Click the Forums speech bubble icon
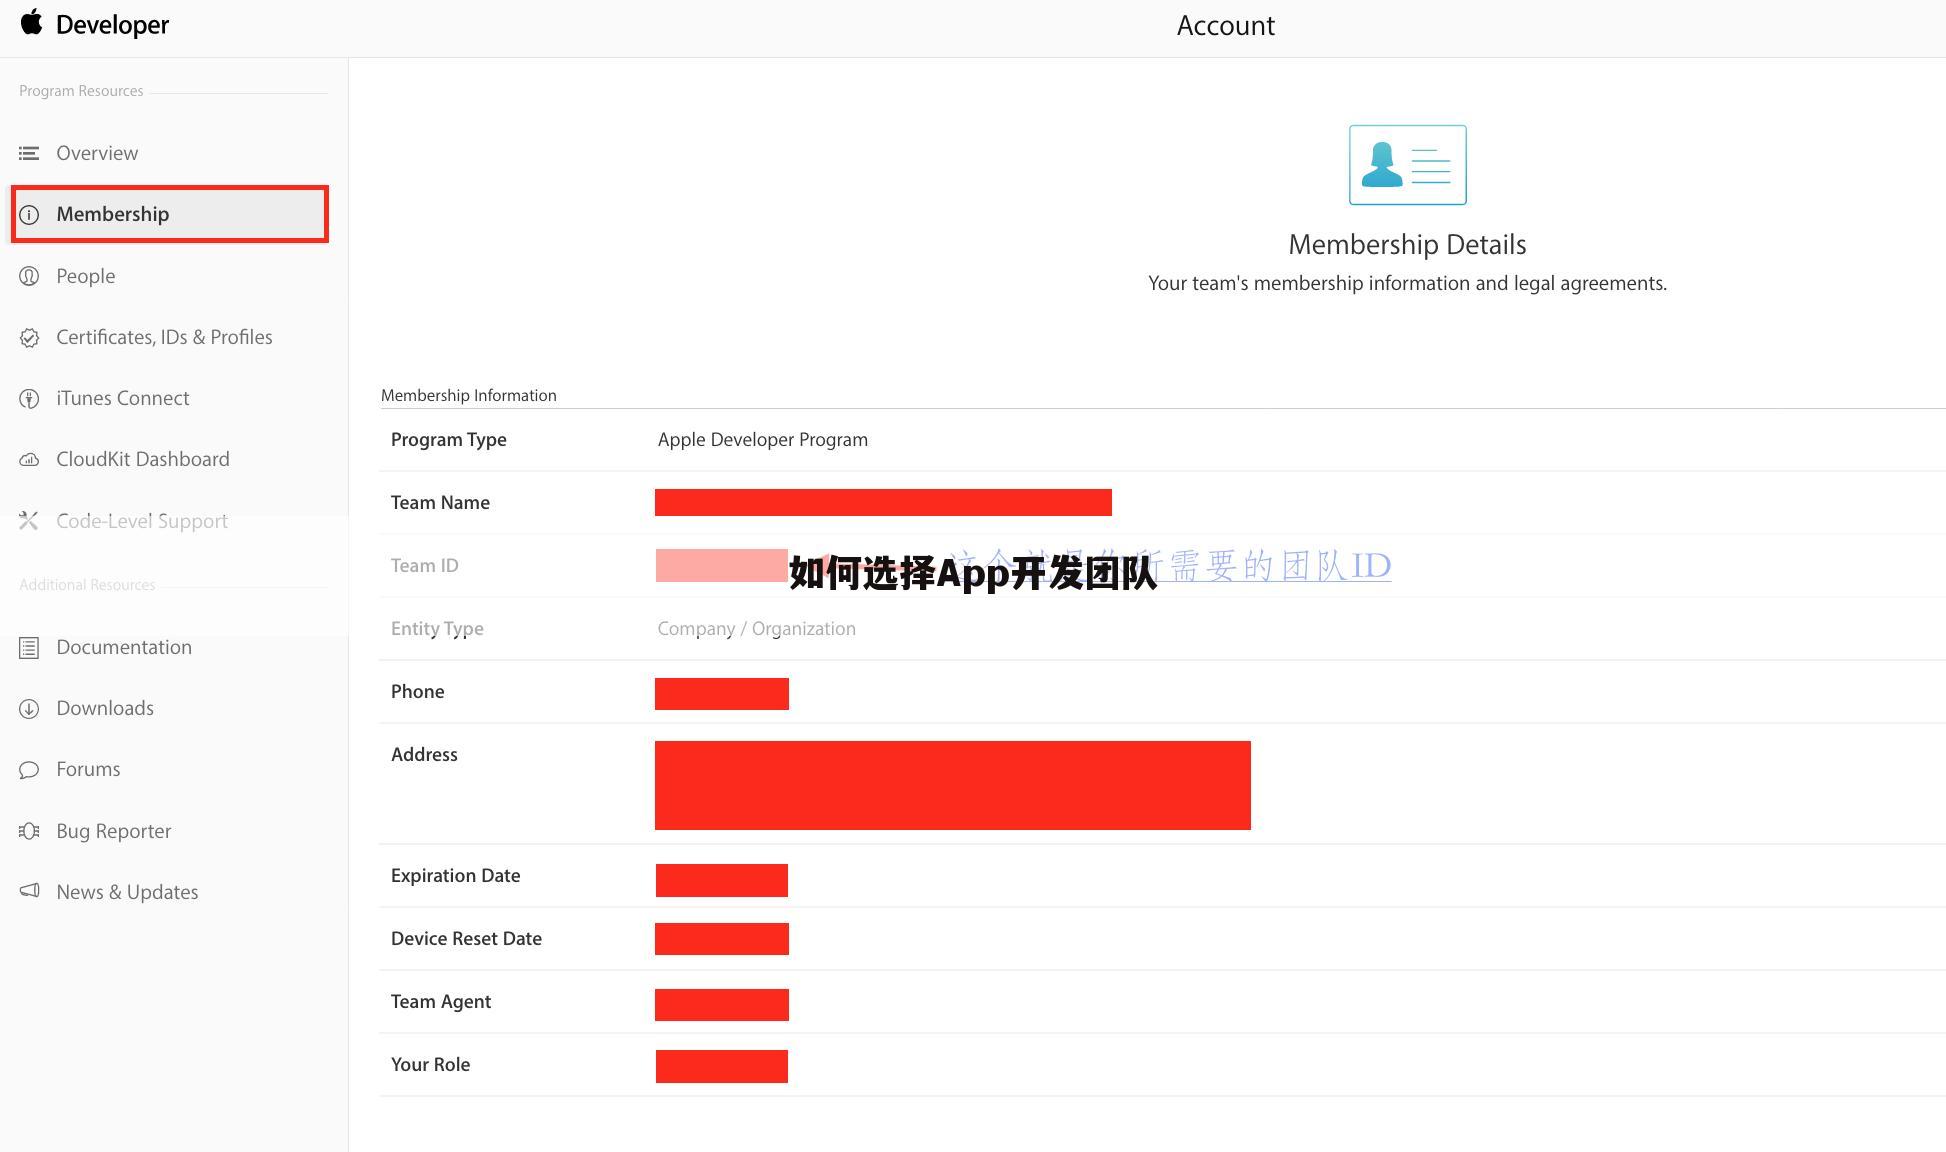This screenshot has width=1946, height=1152. 29,770
